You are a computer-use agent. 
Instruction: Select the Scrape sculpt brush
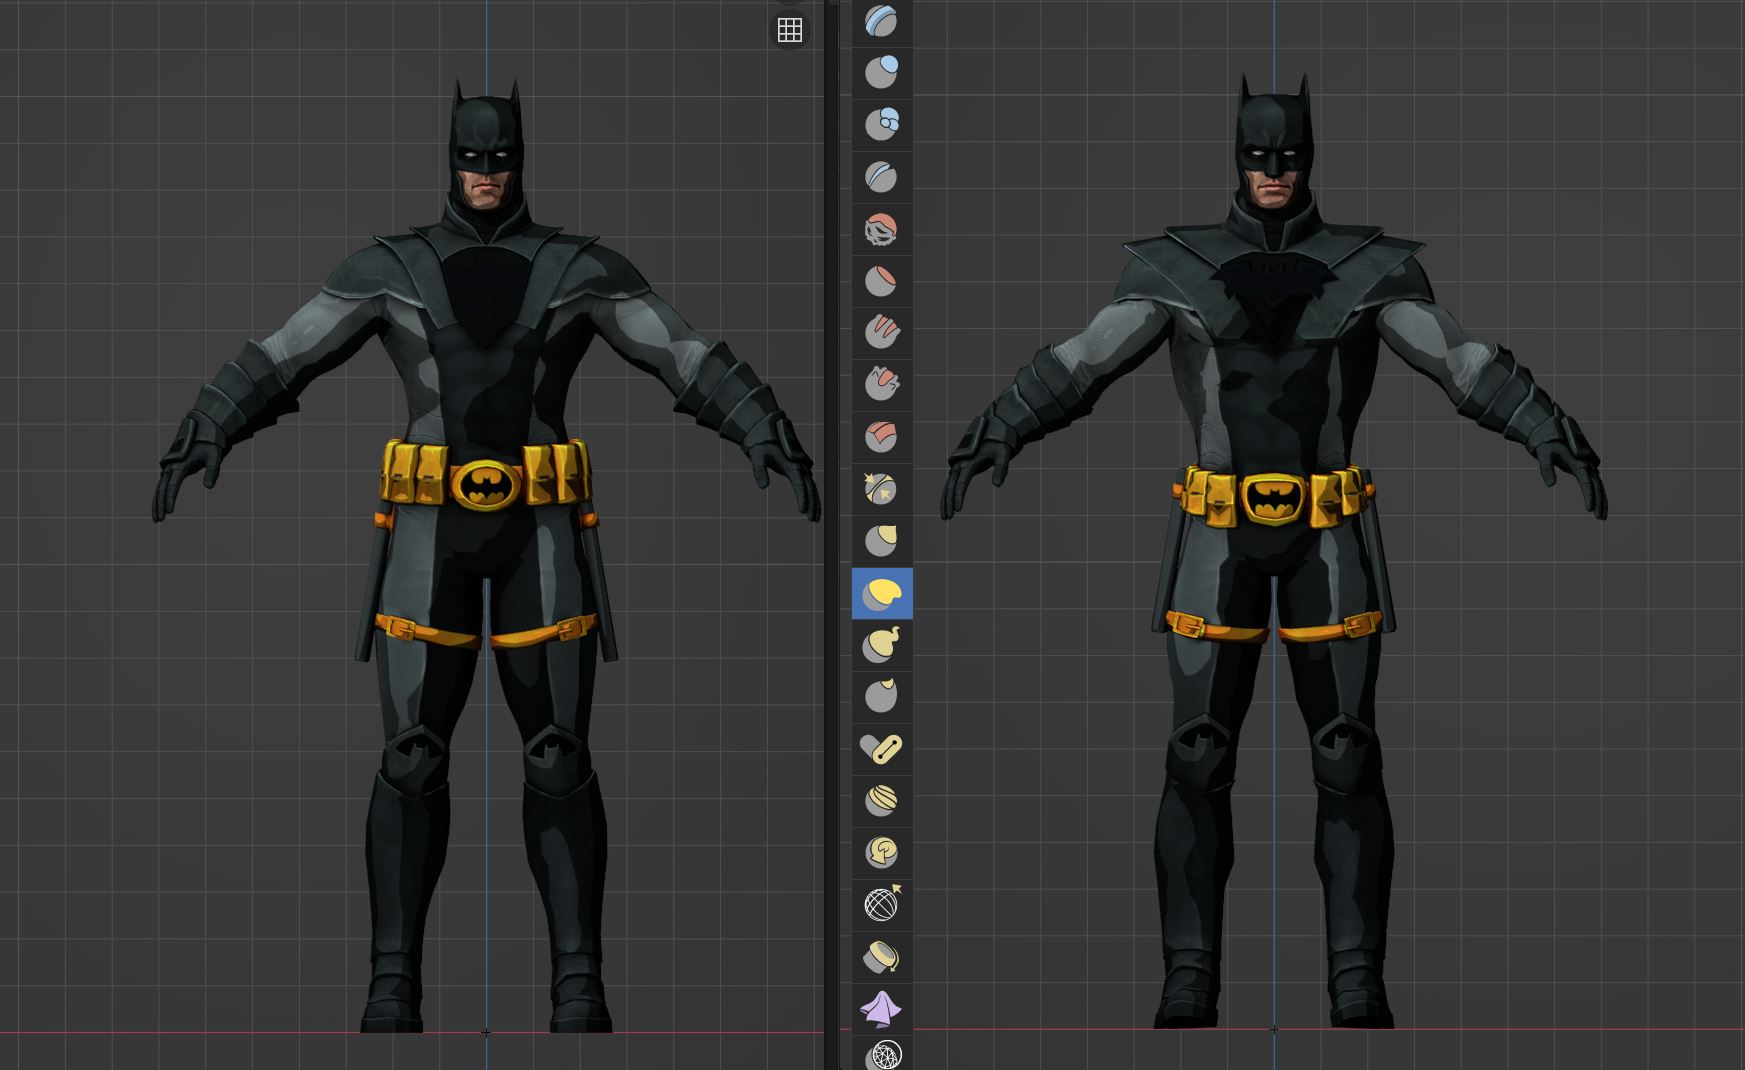pyautogui.click(x=881, y=385)
